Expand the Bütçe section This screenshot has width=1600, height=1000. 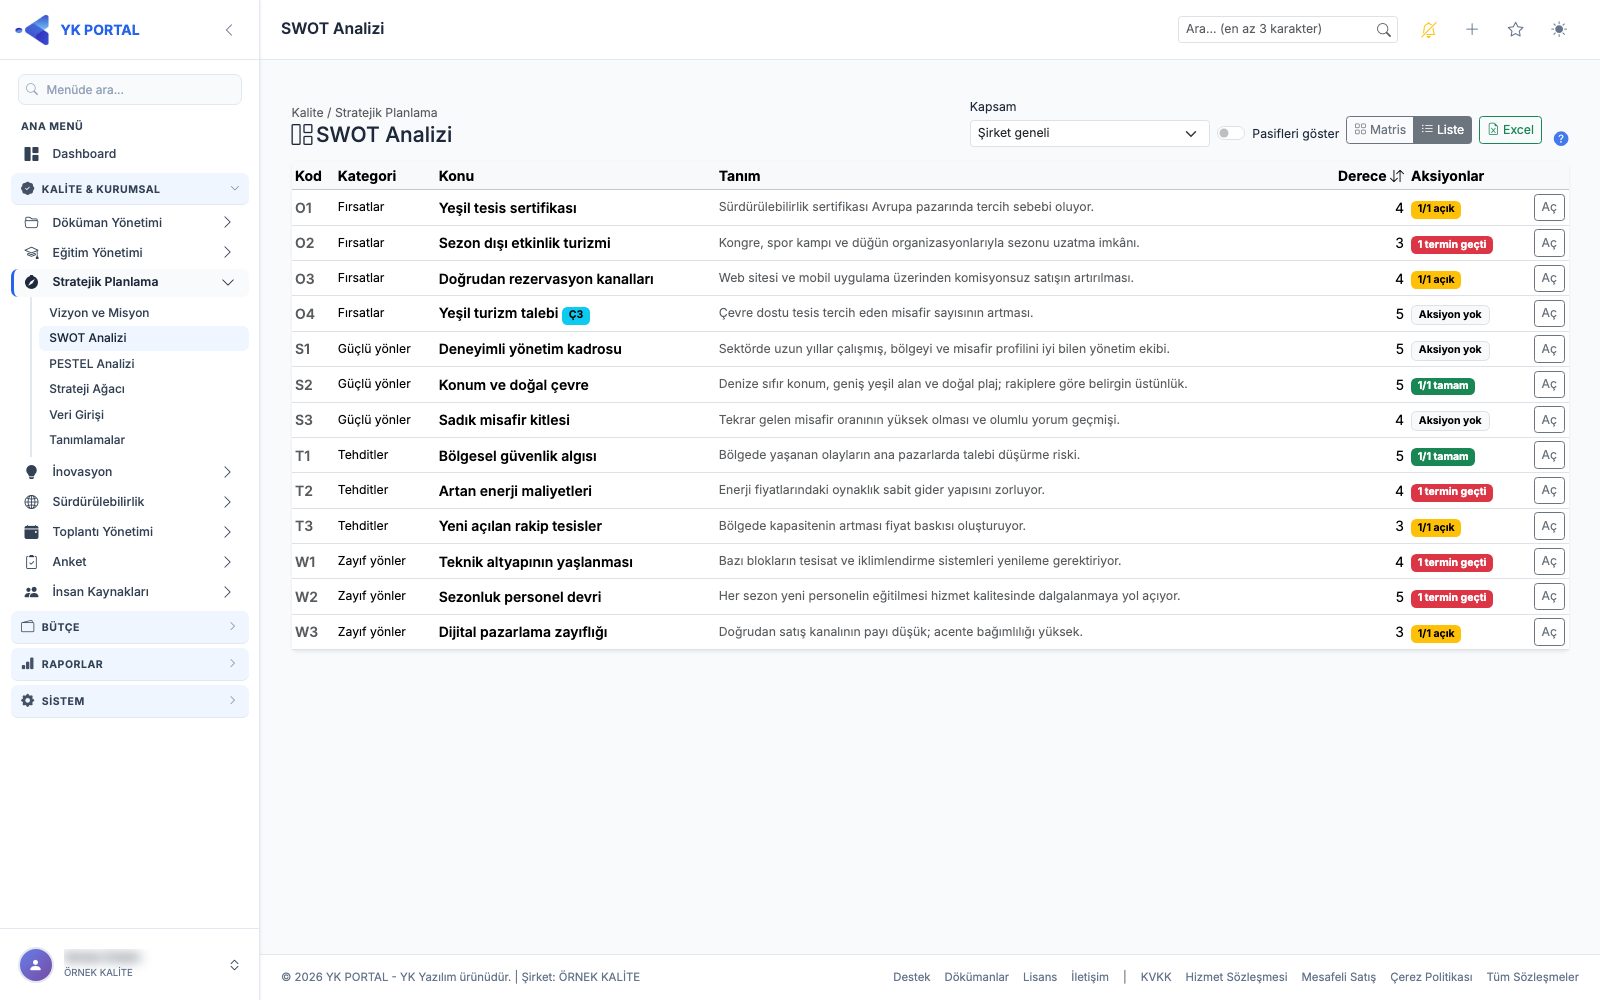click(x=130, y=627)
